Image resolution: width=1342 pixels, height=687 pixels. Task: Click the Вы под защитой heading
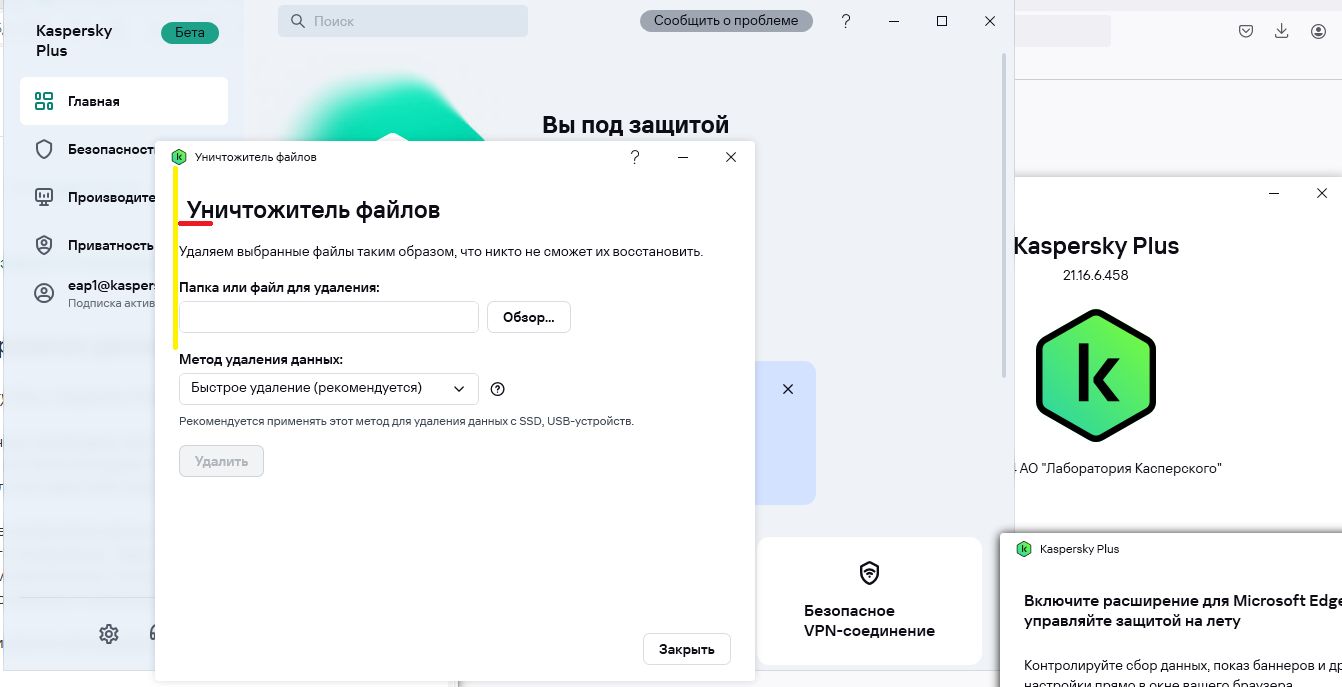point(636,125)
